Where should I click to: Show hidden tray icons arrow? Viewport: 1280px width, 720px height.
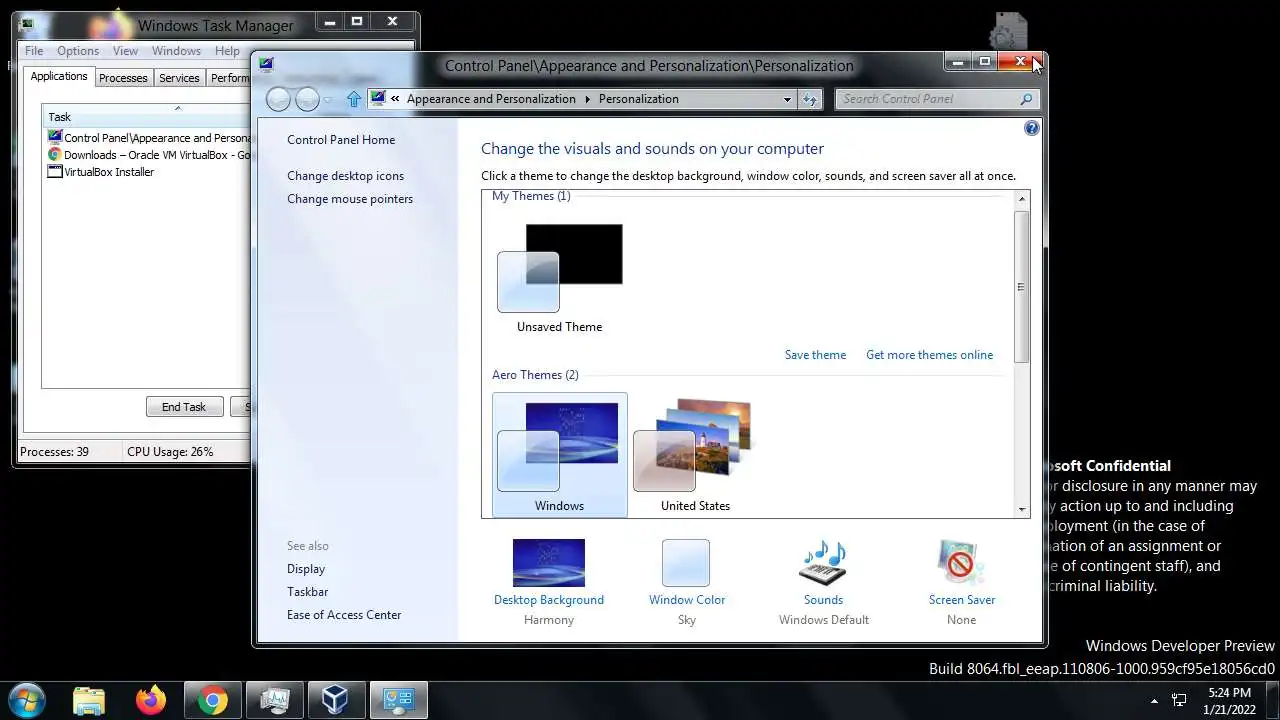[x=1154, y=701]
